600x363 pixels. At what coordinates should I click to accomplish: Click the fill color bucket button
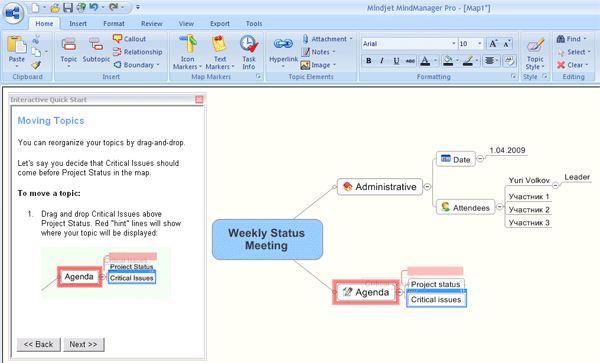(x=448, y=60)
